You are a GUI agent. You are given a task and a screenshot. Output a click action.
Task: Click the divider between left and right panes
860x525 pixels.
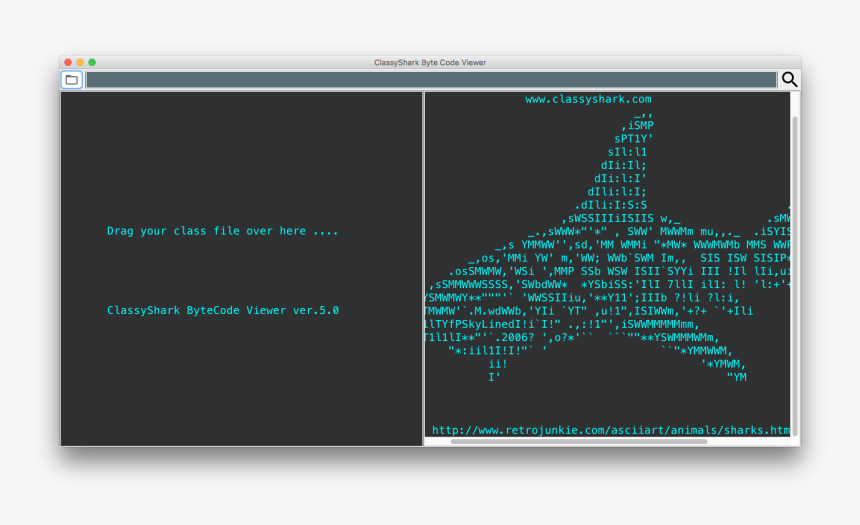423,268
